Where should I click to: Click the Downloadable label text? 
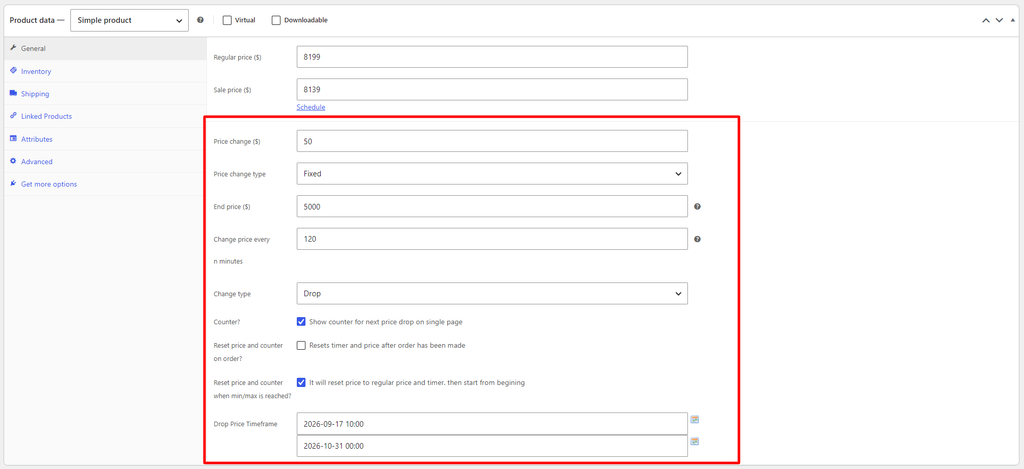(306, 20)
